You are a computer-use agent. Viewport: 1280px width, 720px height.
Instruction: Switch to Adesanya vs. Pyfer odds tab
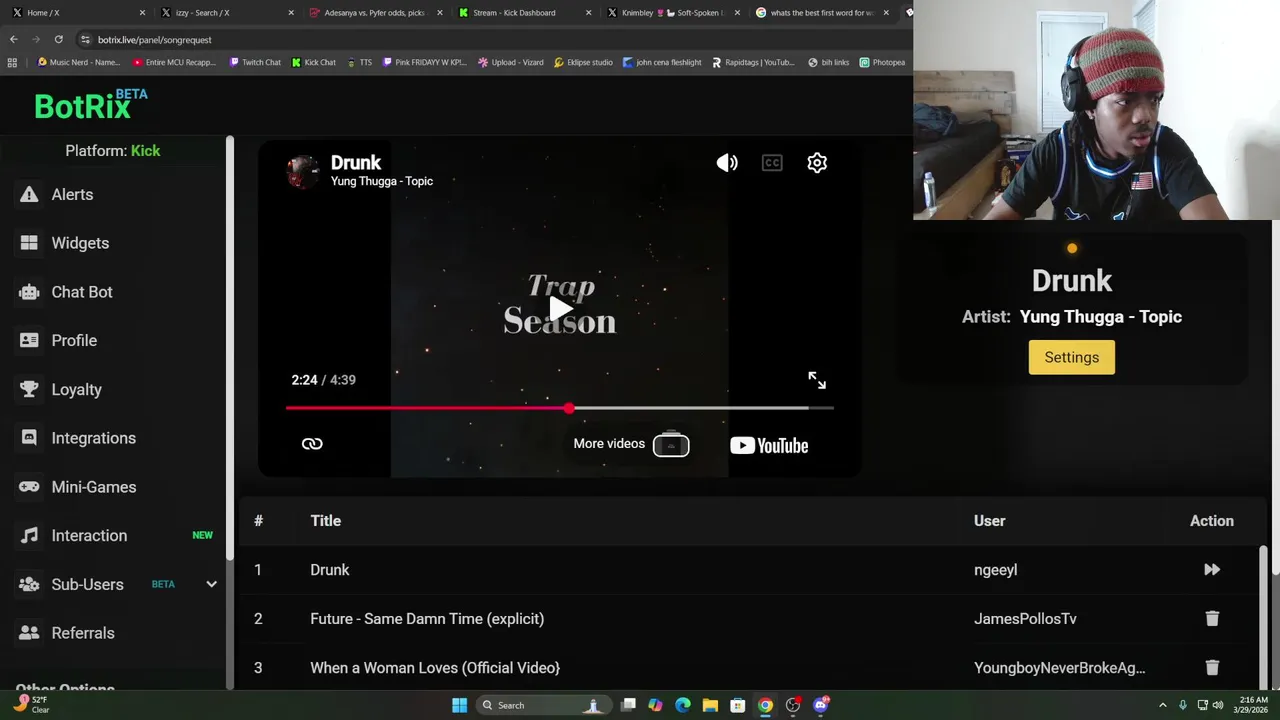coord(374,13)
